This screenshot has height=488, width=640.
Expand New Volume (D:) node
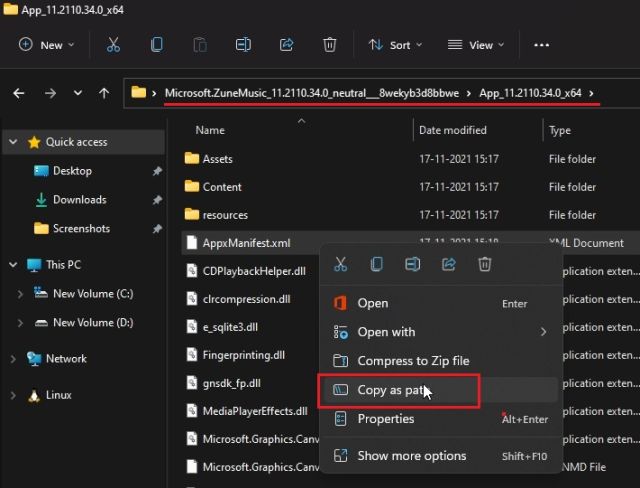[x=20, y=323]
